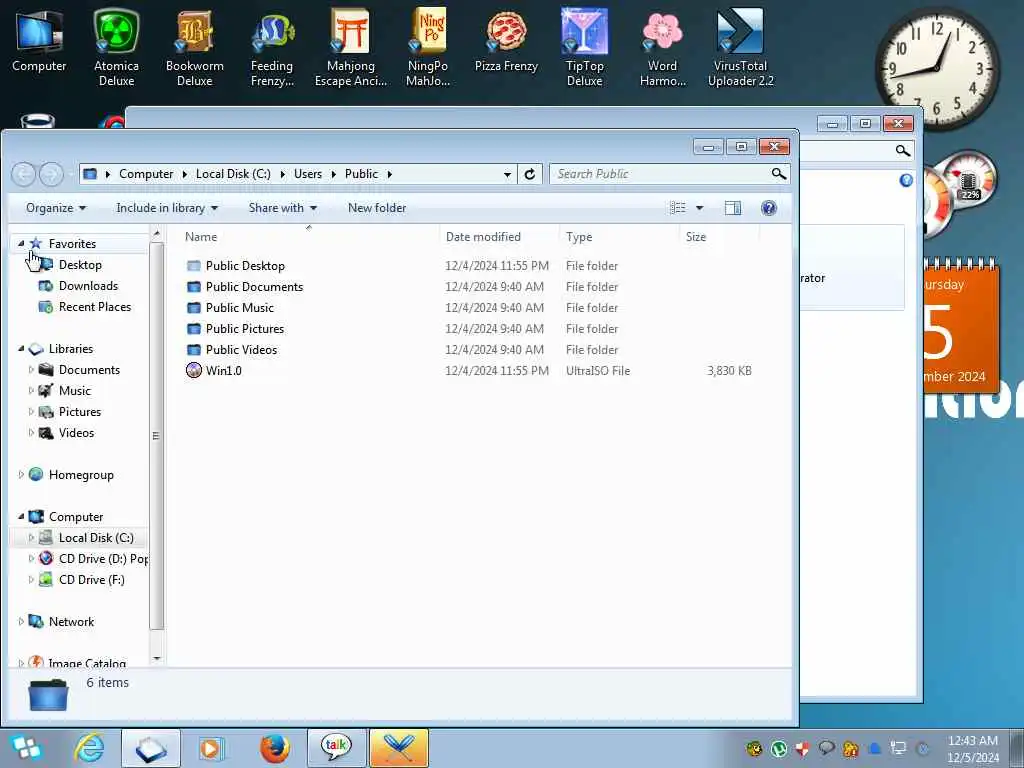
Task: Expand the Documents library node
Action: coord(31,370)
